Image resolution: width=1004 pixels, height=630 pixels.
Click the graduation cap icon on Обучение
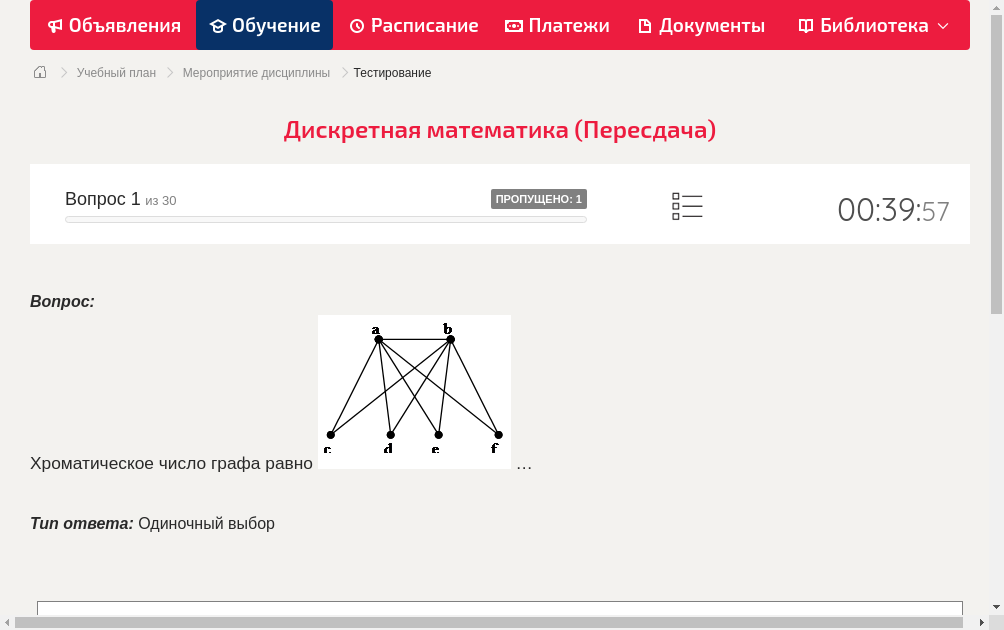click(x=216, y=25)
